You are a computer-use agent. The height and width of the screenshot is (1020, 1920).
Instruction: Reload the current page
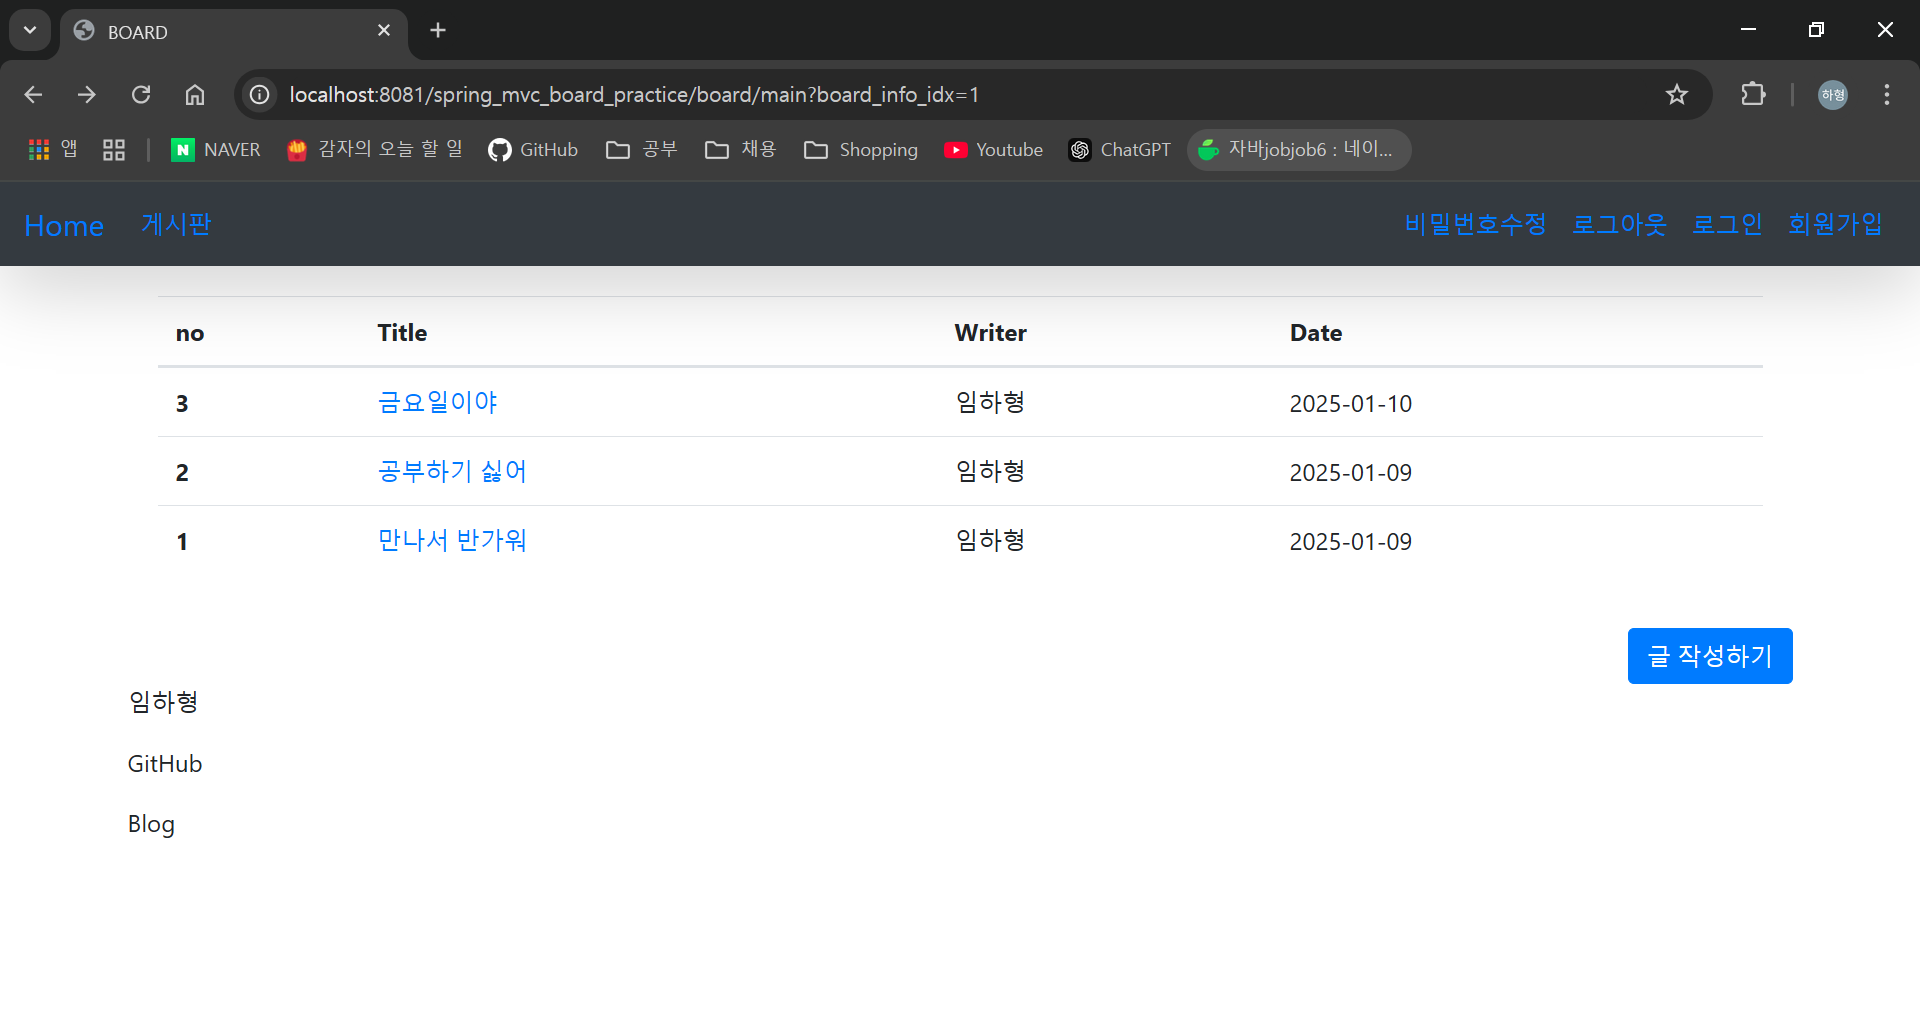click(141, 94)
